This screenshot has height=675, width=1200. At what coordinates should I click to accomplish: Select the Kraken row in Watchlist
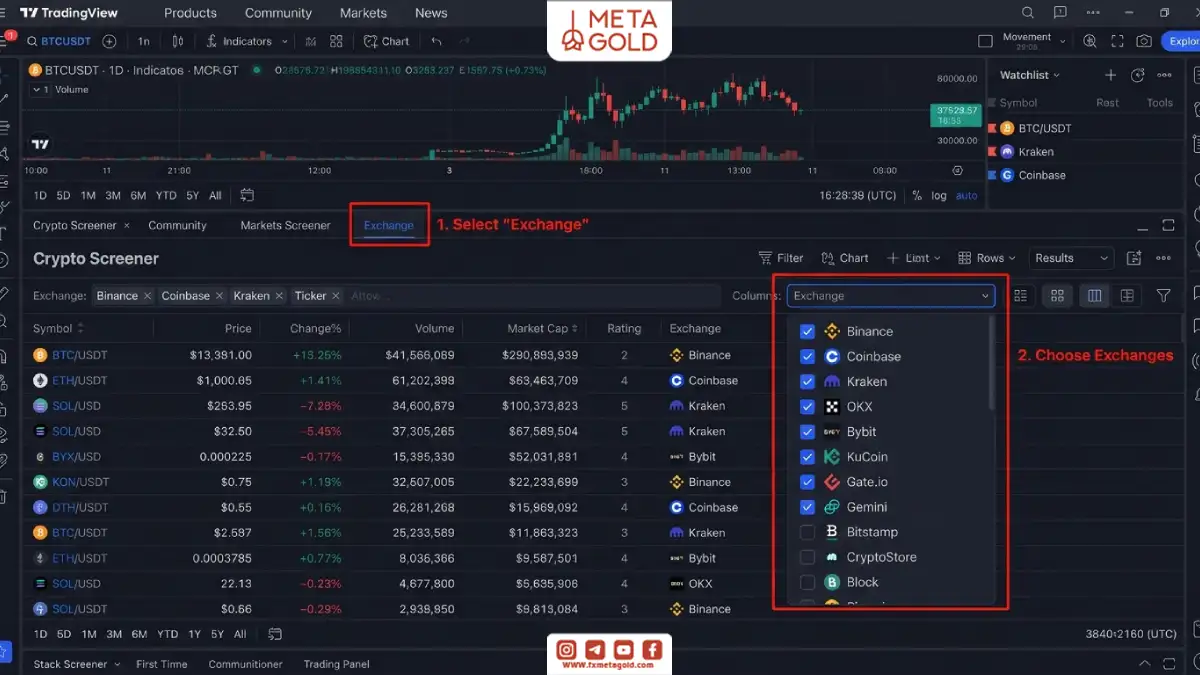click(1086, 152)
